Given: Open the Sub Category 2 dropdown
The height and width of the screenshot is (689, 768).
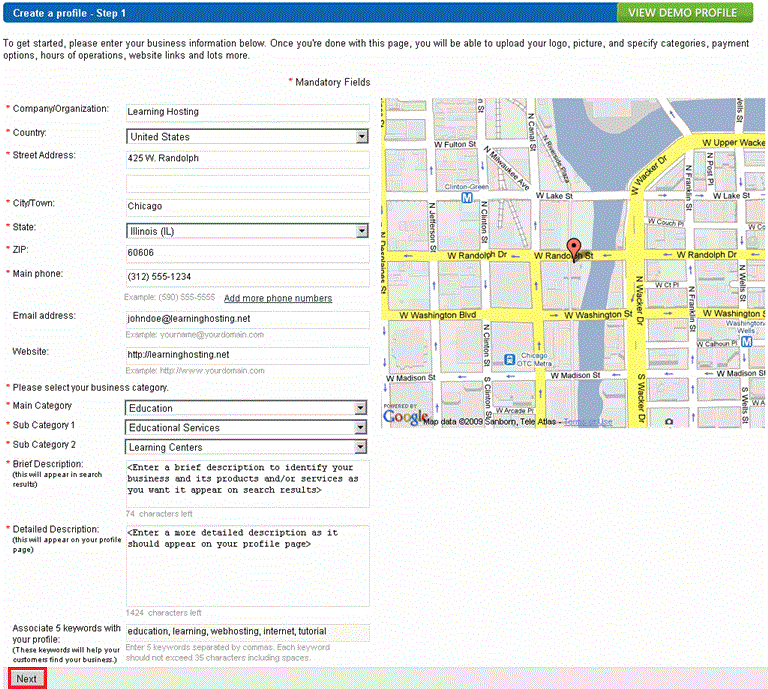Looking at the screenshot, I should pyautogui.click(x=247, y=447).
